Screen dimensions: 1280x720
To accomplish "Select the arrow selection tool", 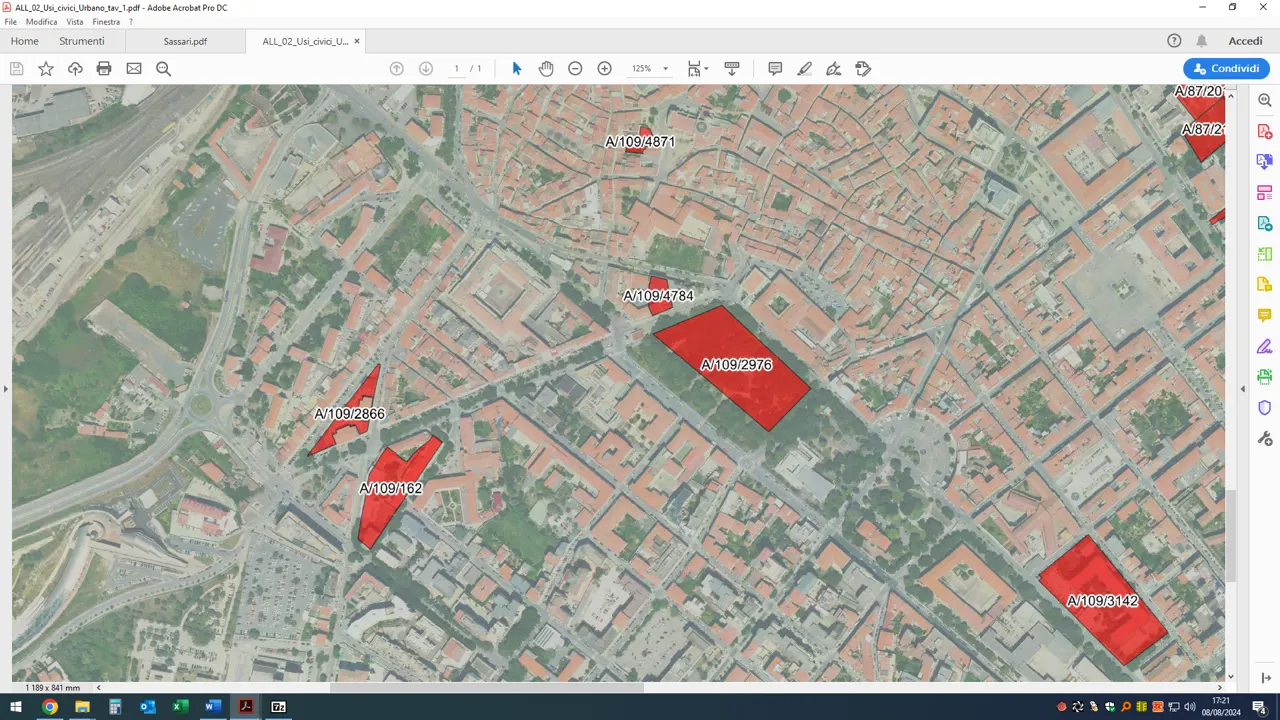I will coord(517,69).
